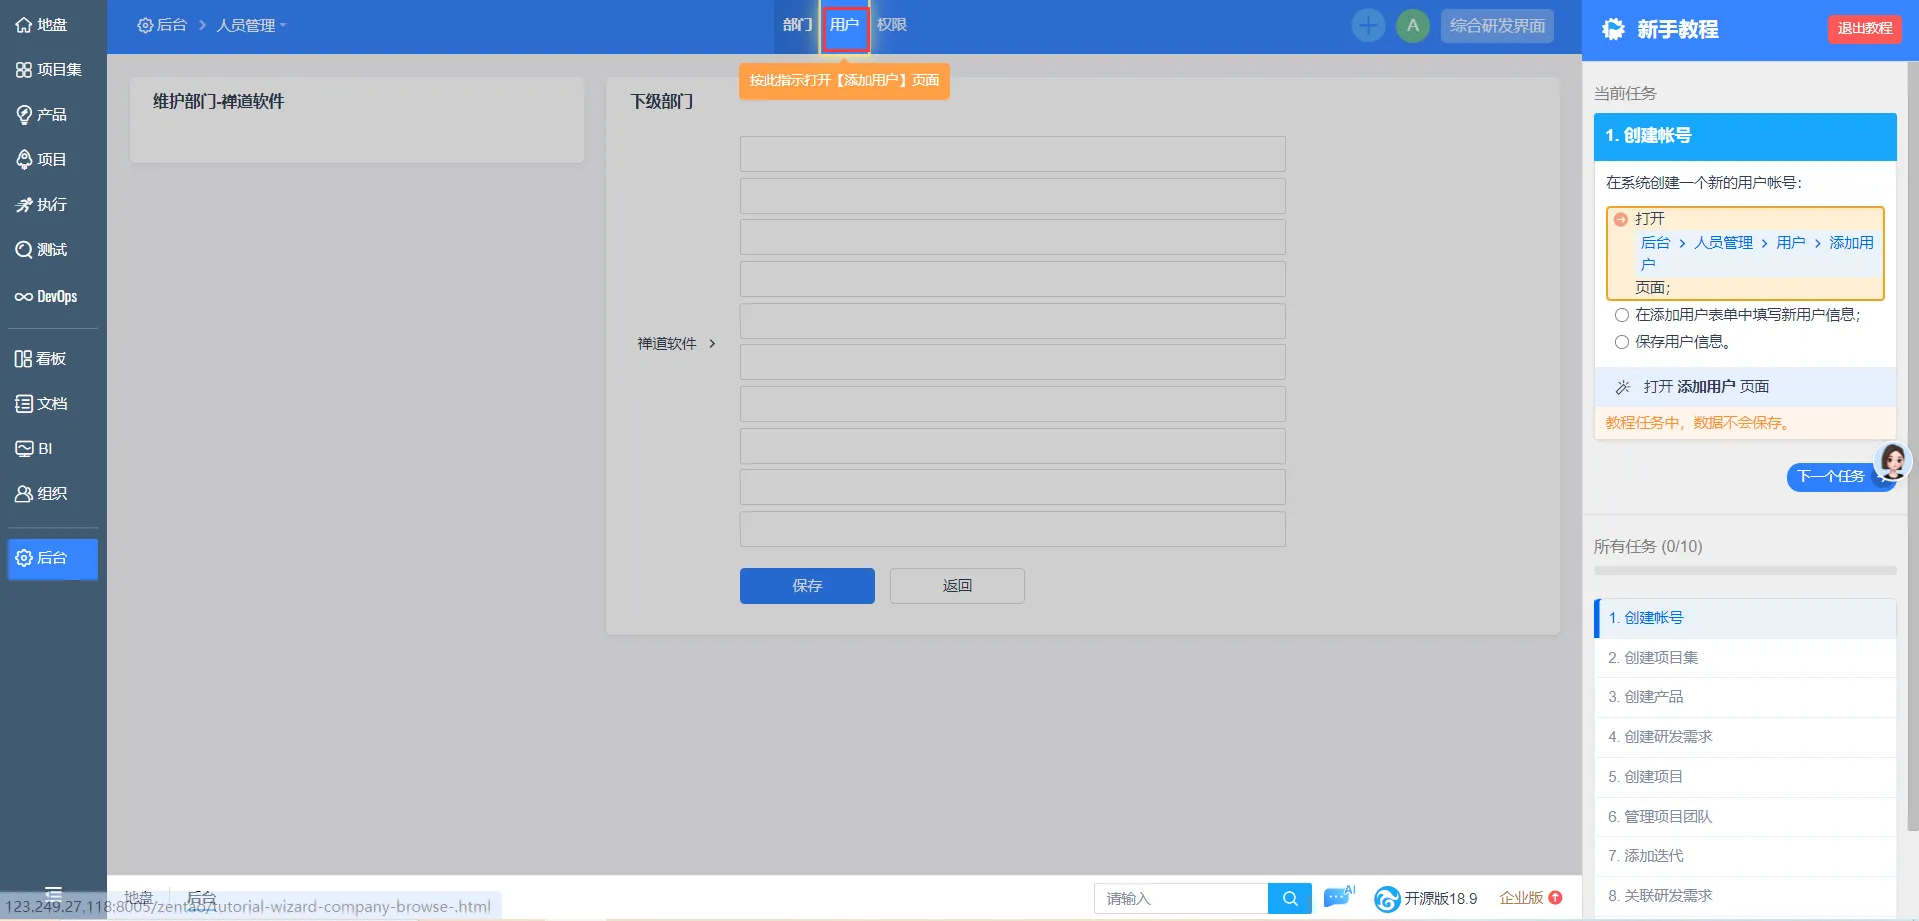Select task 1. 创建帐号 in the task list

1745,618
